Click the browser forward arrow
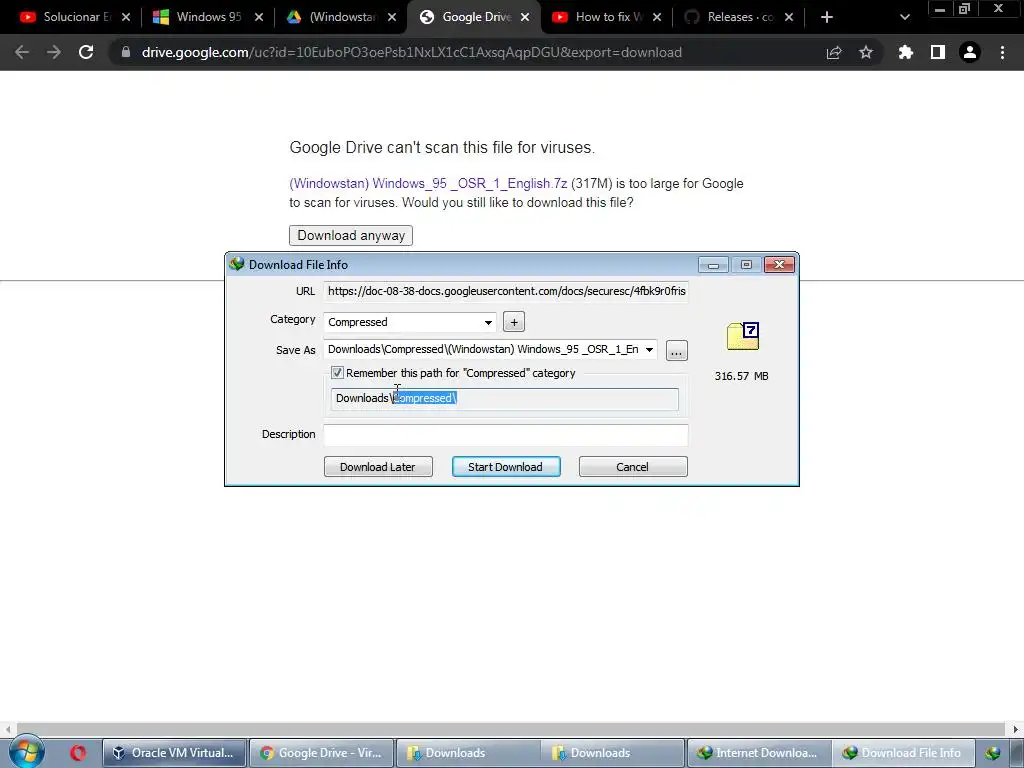This screenshot has height=768, width=1024. click(54, 52)
